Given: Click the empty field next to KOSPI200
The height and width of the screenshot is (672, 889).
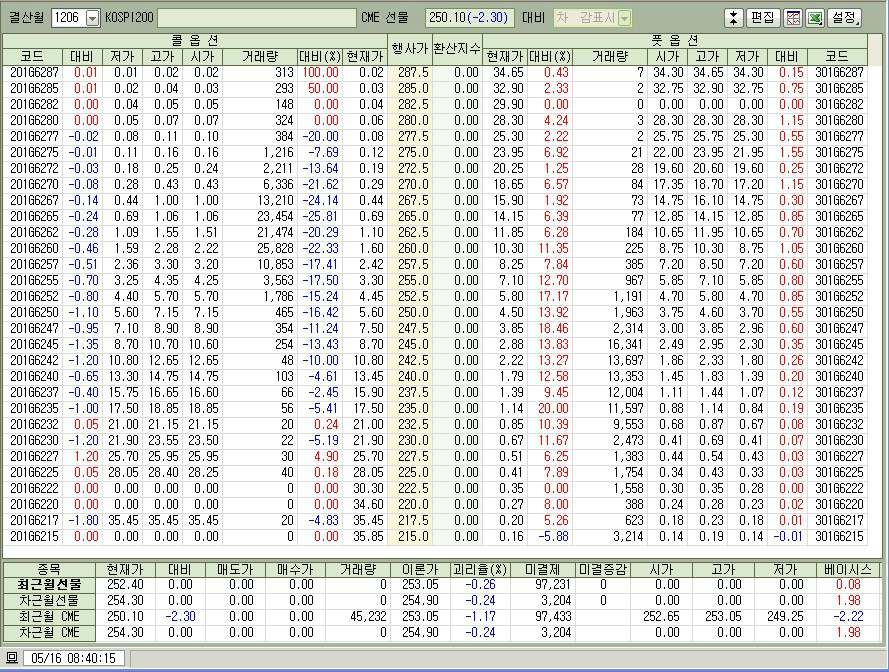Looking at the screenshot, I should click(x=256, y=18).
